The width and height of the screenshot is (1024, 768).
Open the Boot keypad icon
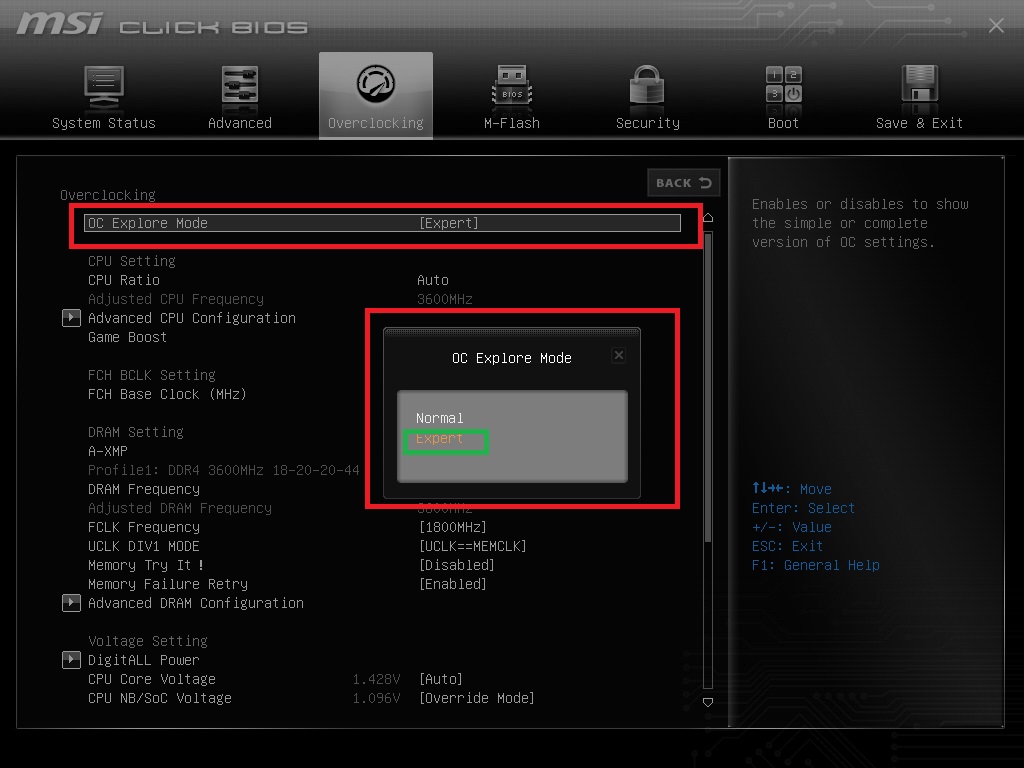point(784,85)
